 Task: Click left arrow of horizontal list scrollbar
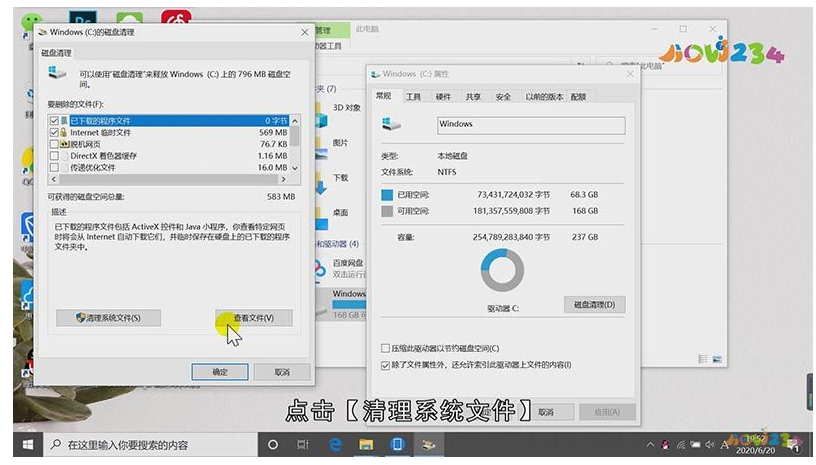coord(54,179)
